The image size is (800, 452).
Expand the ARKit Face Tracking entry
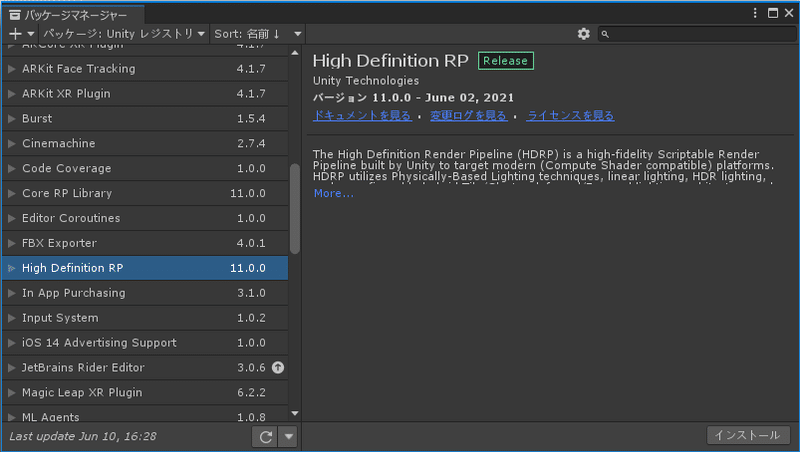[12, 68]
